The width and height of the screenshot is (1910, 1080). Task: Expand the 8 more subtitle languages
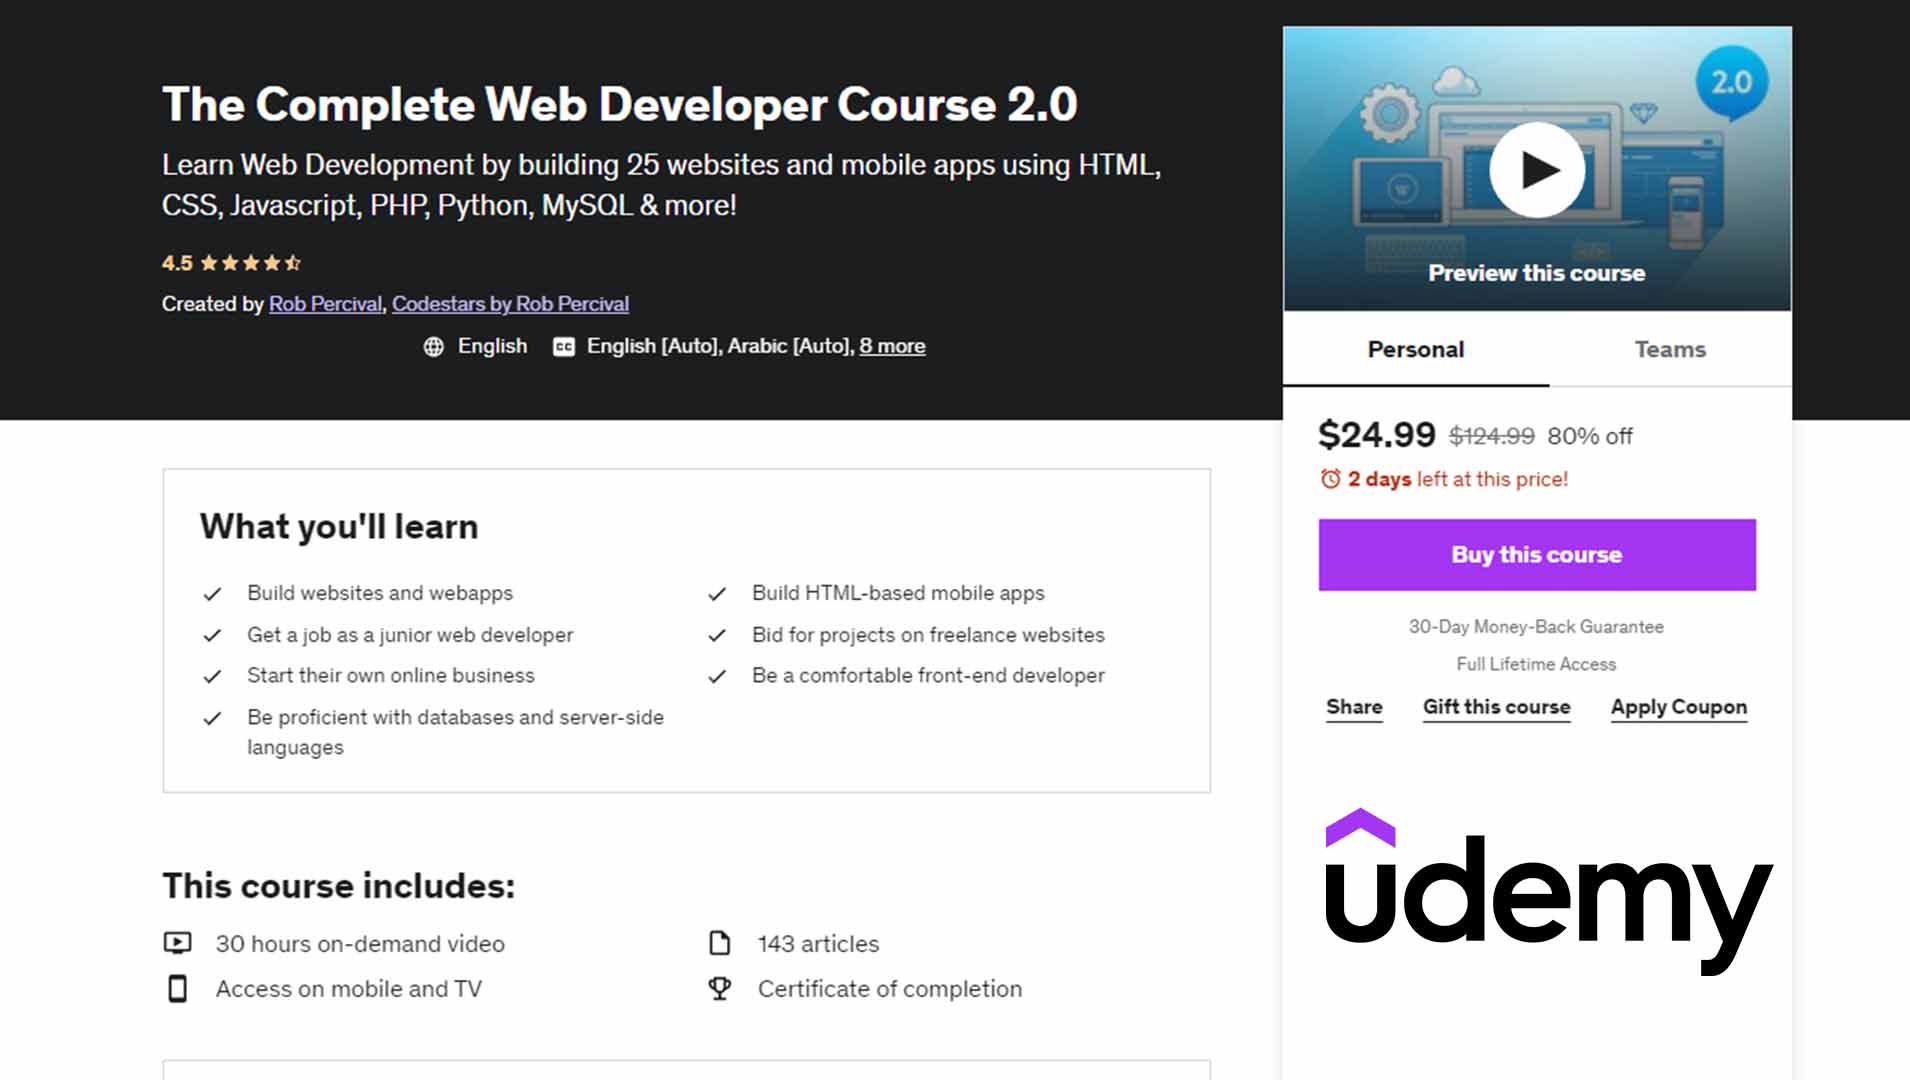coord(892,346)
